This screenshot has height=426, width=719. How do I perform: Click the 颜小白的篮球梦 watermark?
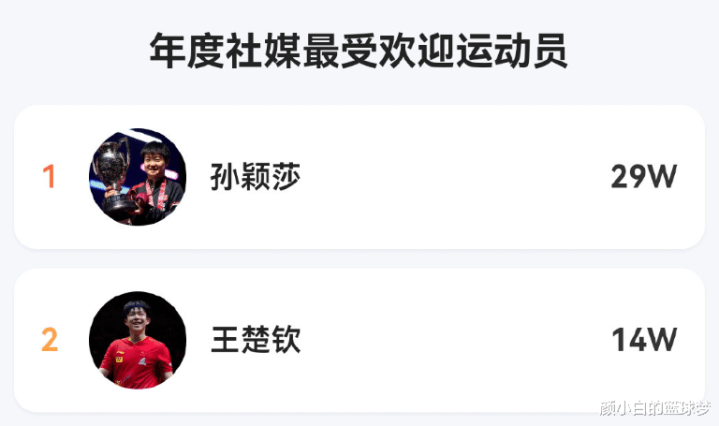[655, 408]
